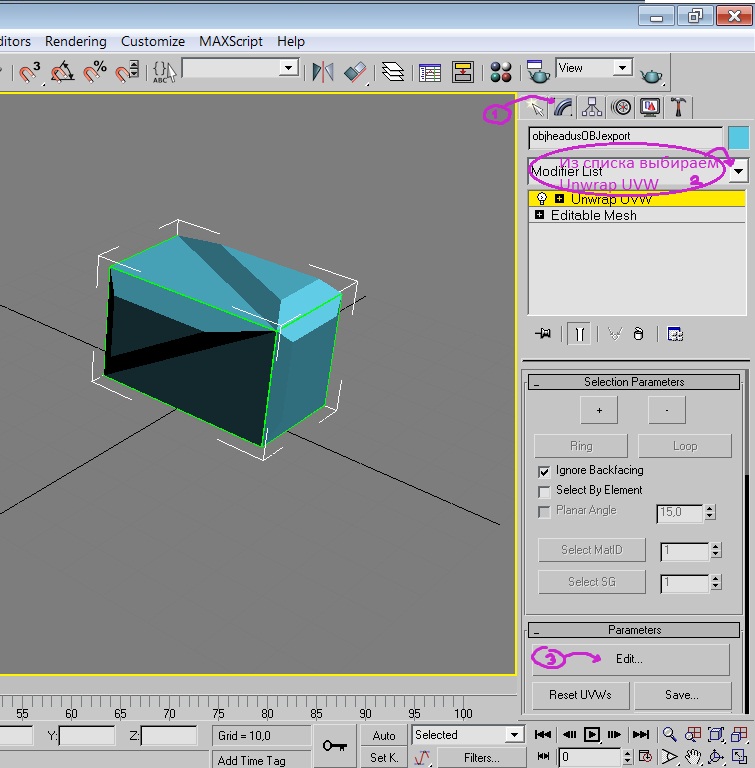This screenshot has width=755, height=768.
Task: Enable the Select By Element checkbox
Action: 544,491
